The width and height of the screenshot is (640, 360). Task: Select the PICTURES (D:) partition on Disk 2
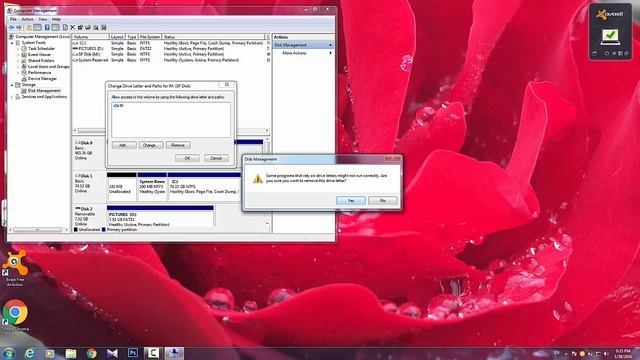(x=160, y=216)
